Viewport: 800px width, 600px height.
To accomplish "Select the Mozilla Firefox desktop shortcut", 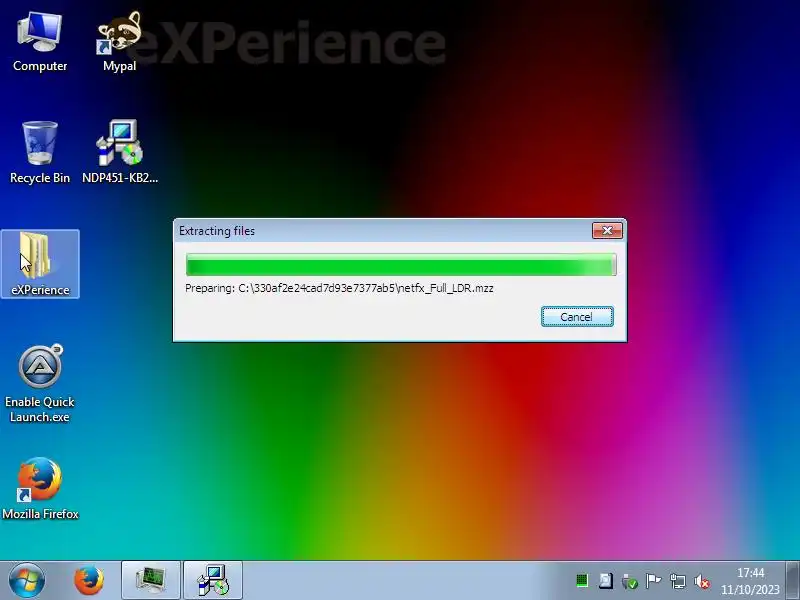I will click(40, 489).
